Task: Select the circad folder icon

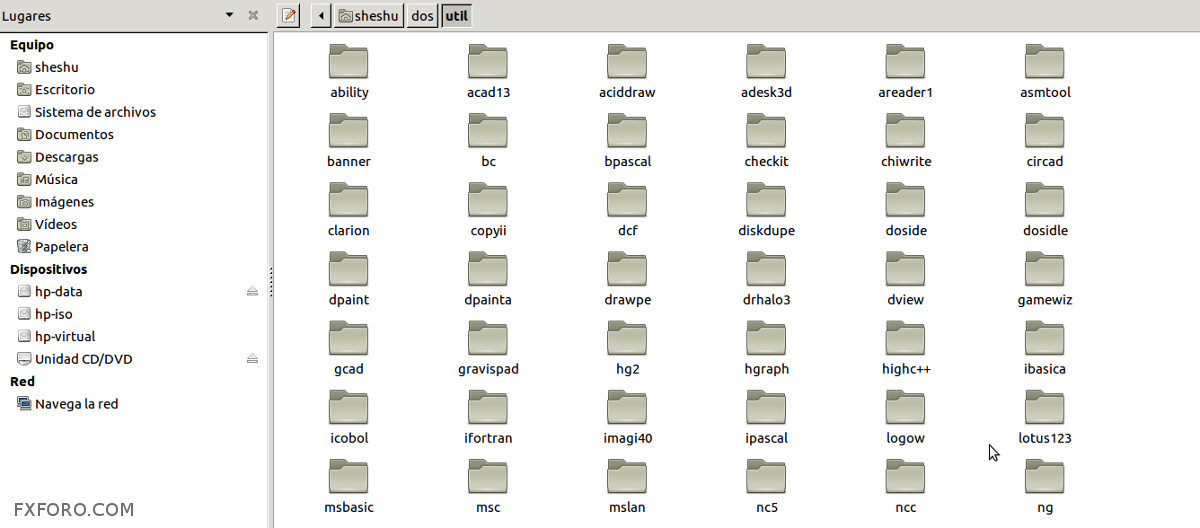Action: pos(1045,131)
